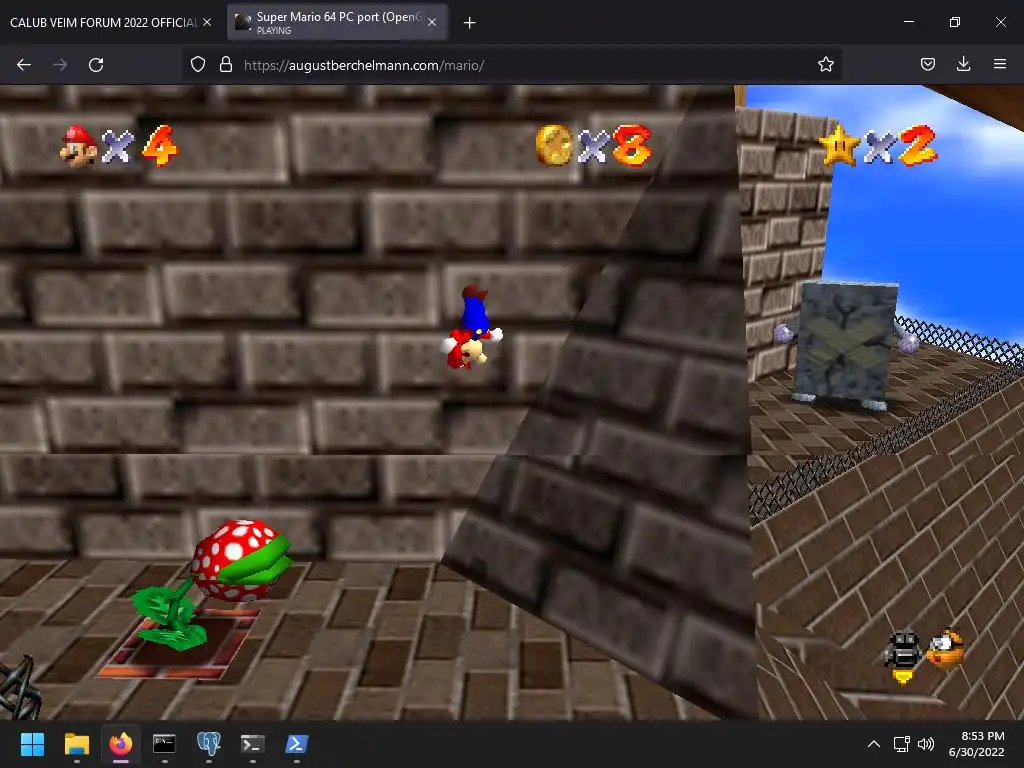The width and height of the screenshot is (1024, 768).
Task: Open the Windows Start menu
Action: 32,744
